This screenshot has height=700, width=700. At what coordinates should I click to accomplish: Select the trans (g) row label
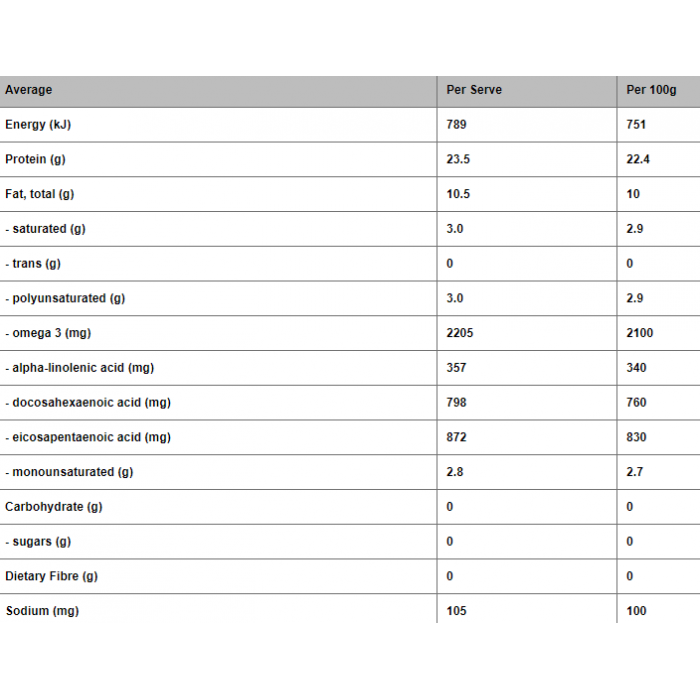tap(33, 264)
